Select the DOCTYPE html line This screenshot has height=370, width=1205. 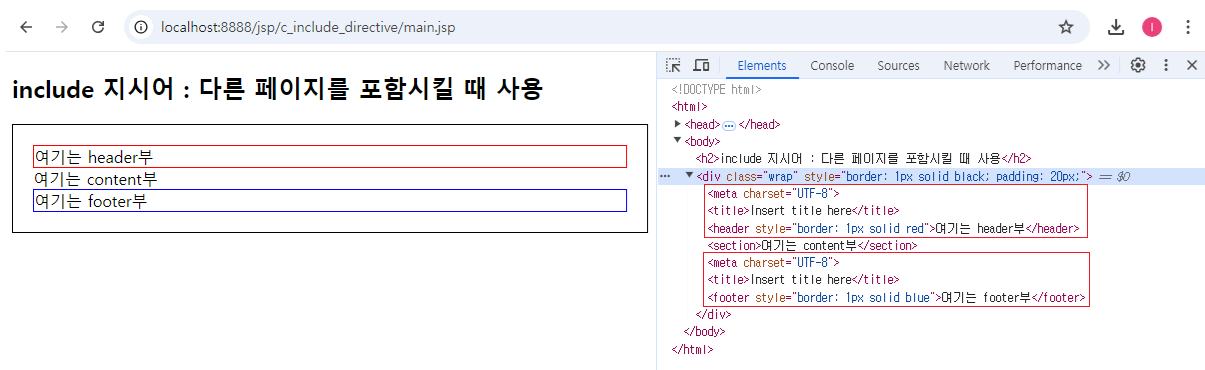click(716, 89)
